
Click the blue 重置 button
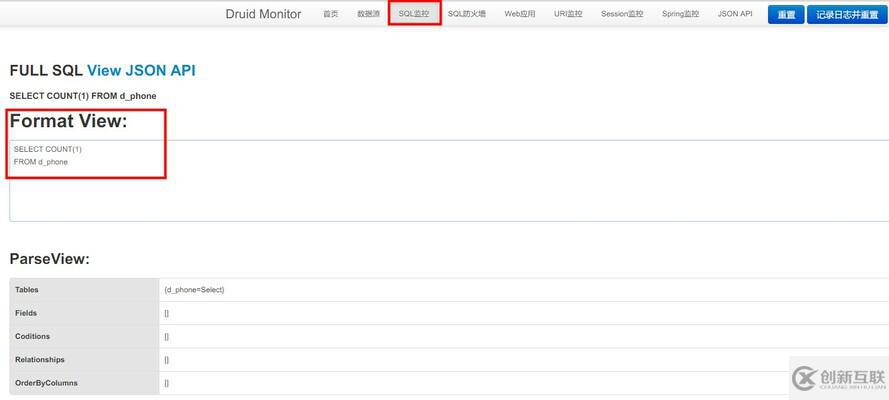coord(786,15)
